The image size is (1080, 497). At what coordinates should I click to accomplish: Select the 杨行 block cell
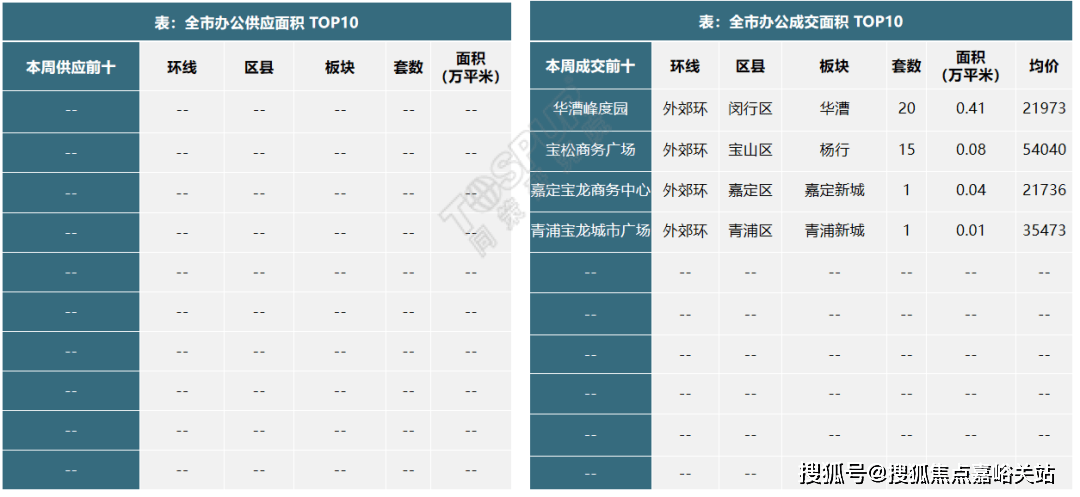point(834,150)
